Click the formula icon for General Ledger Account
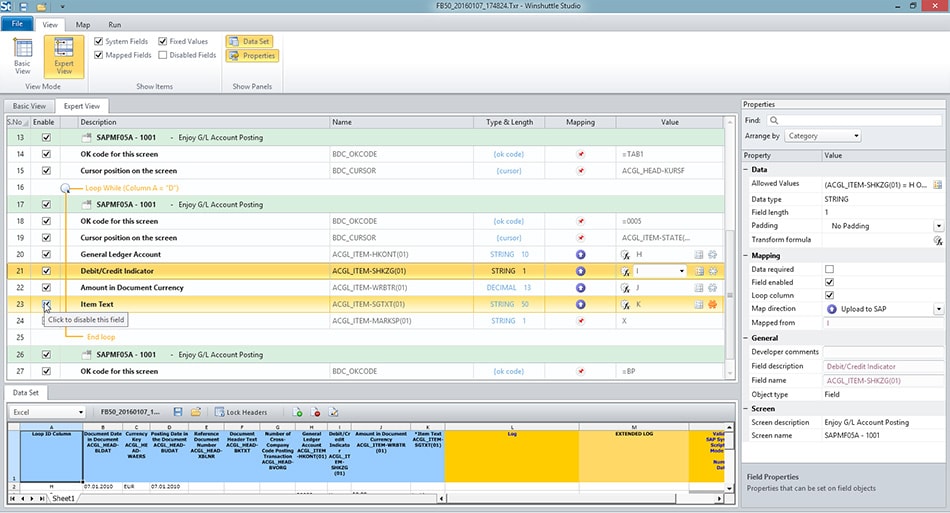This screenshot has height=513, width=950. [626, 255]
